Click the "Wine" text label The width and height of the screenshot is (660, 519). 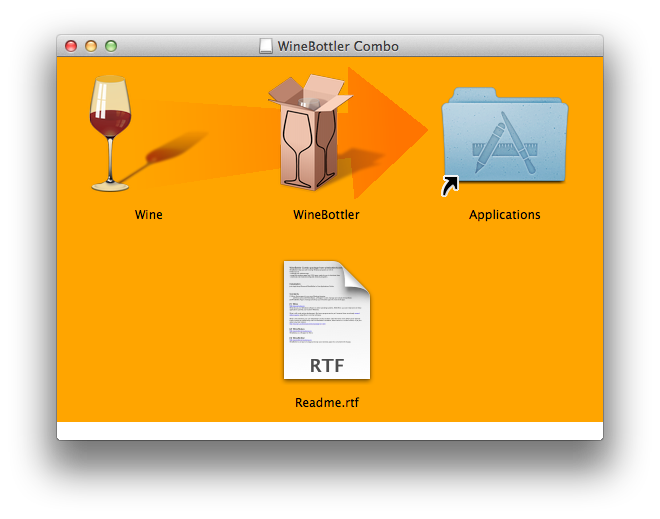pos(148,215)
